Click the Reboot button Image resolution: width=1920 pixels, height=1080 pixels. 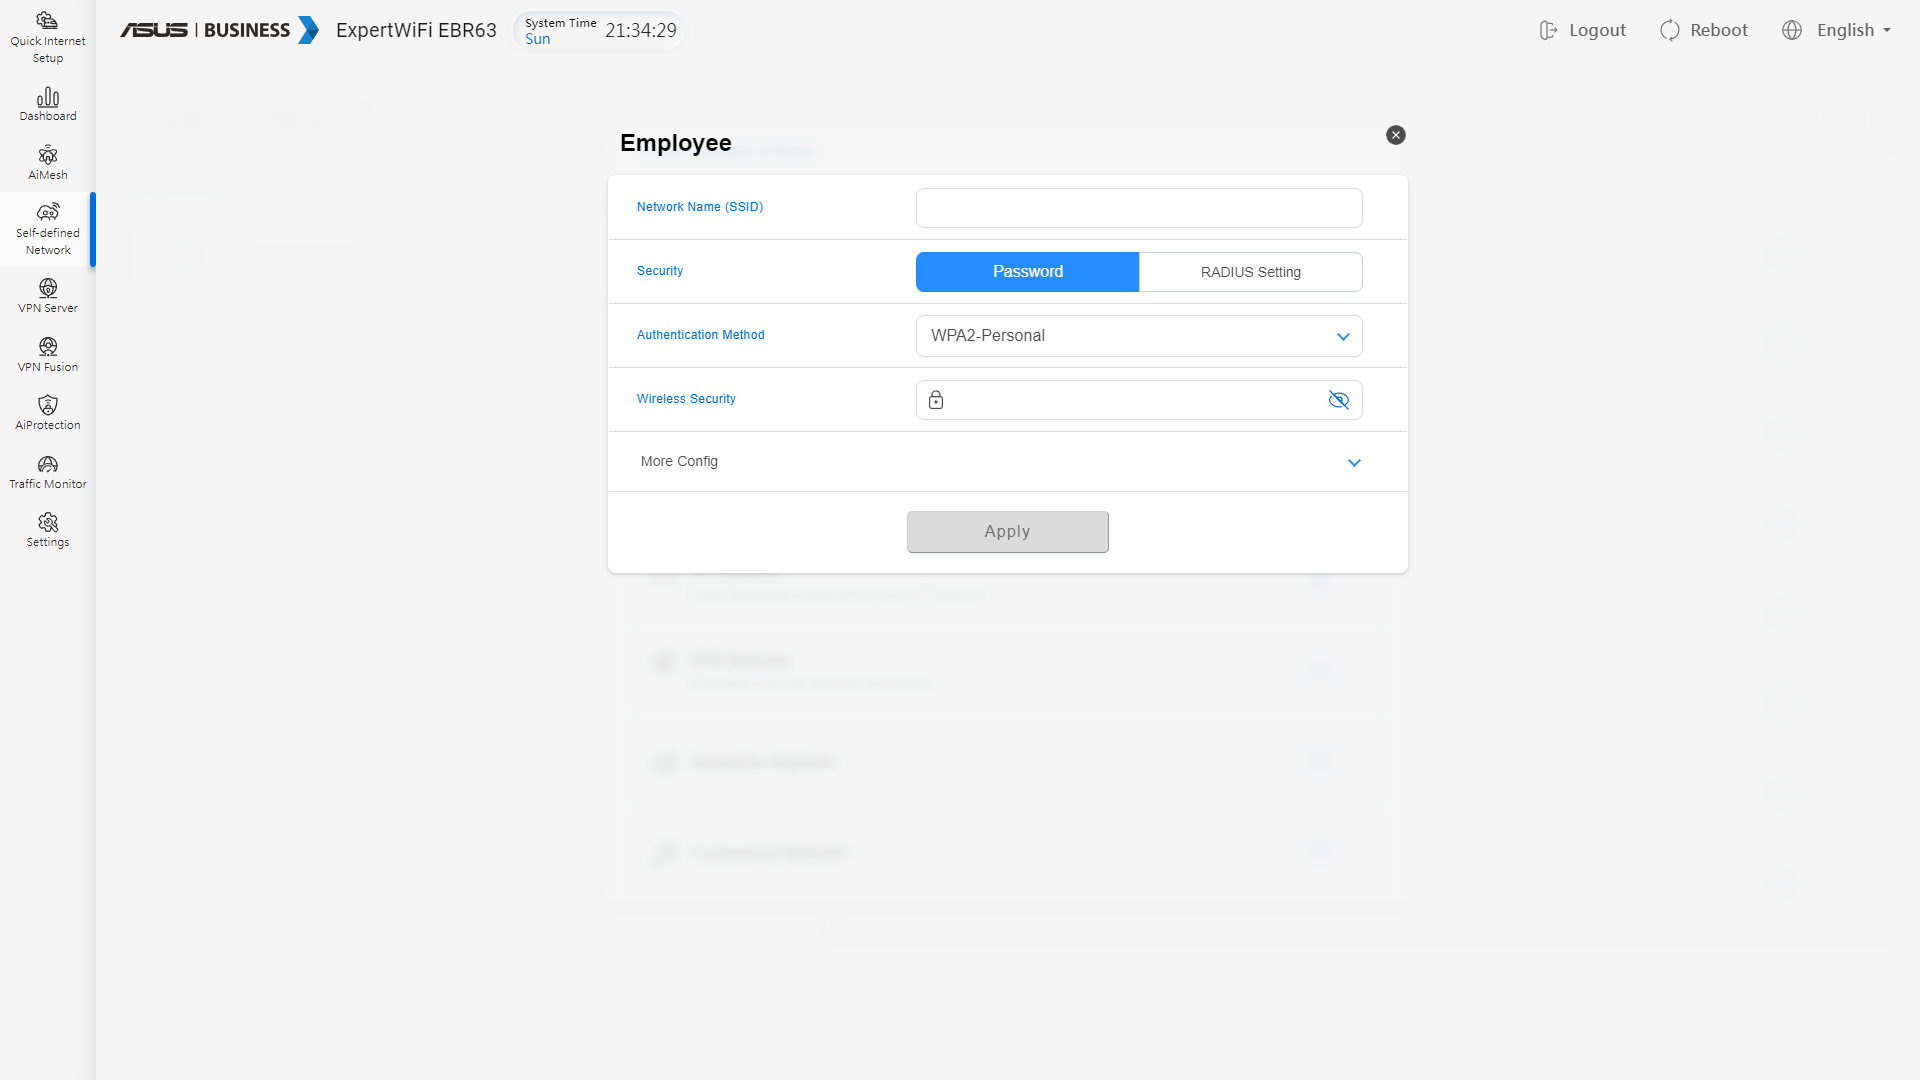tap(1704, 30)
